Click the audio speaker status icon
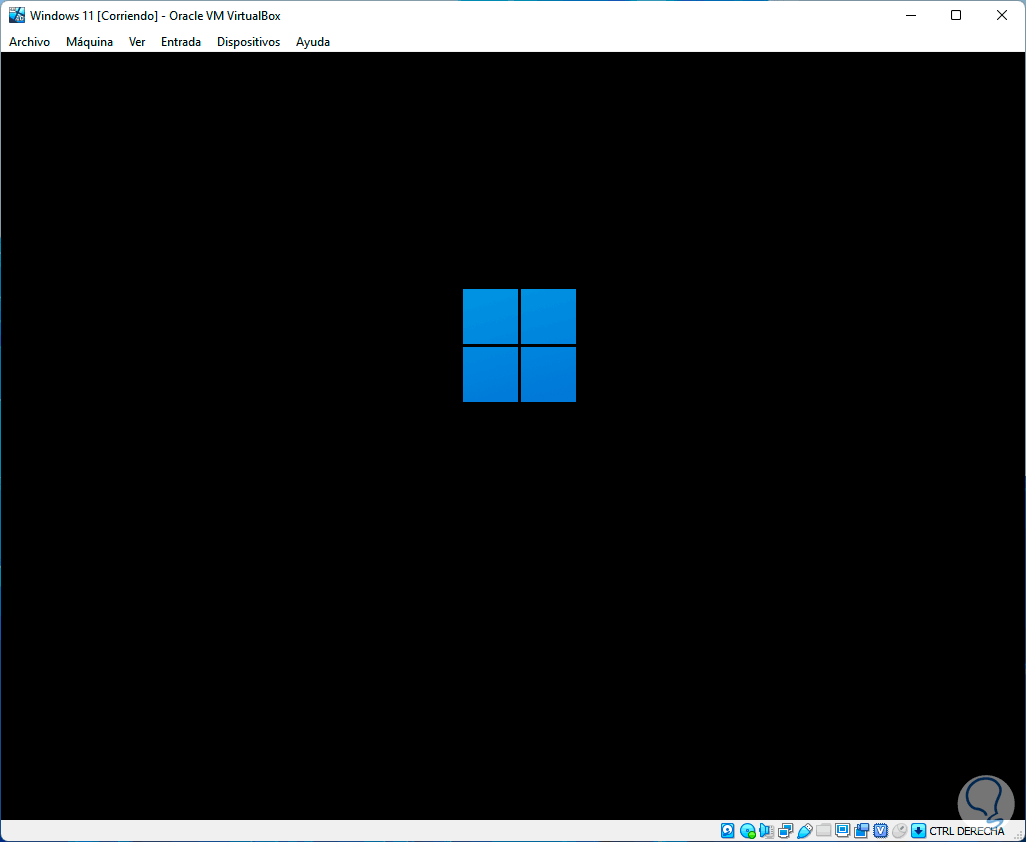Viewport: 1026px width, 842px height. pos(766,831)
